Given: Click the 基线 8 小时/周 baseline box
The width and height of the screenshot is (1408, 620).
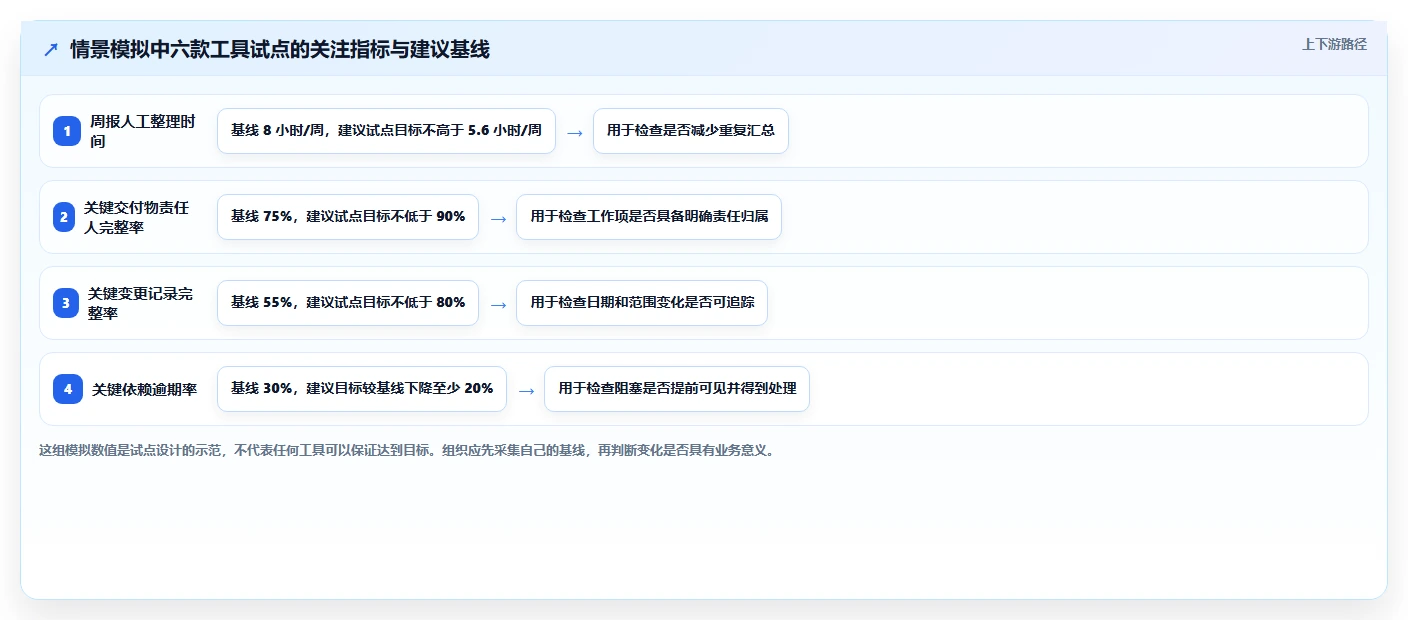Looking at the screenshot, I should [386, 131].
